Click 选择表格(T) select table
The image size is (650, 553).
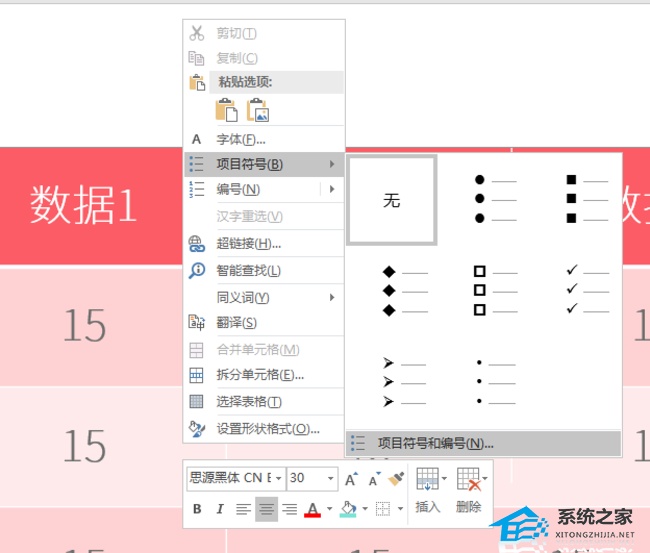(x=264, y=401)
